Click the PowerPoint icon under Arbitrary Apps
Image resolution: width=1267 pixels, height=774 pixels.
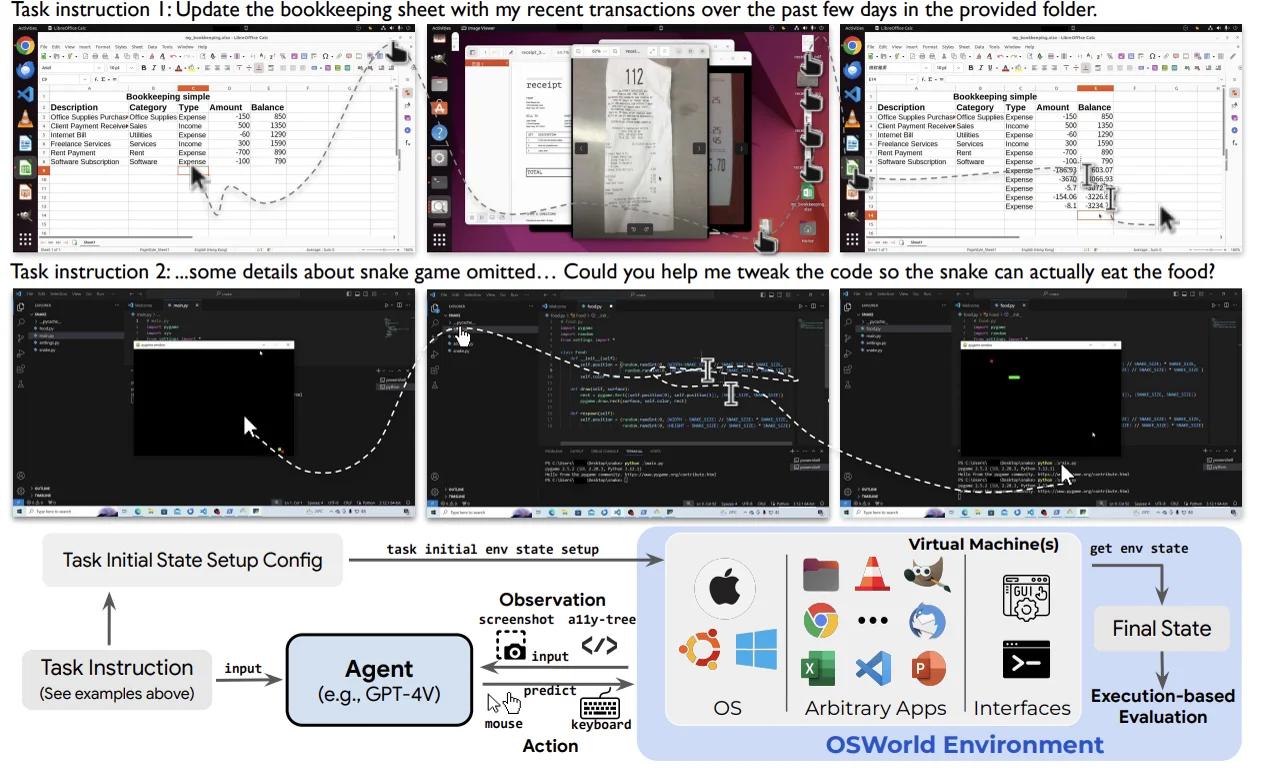(927, 668)
